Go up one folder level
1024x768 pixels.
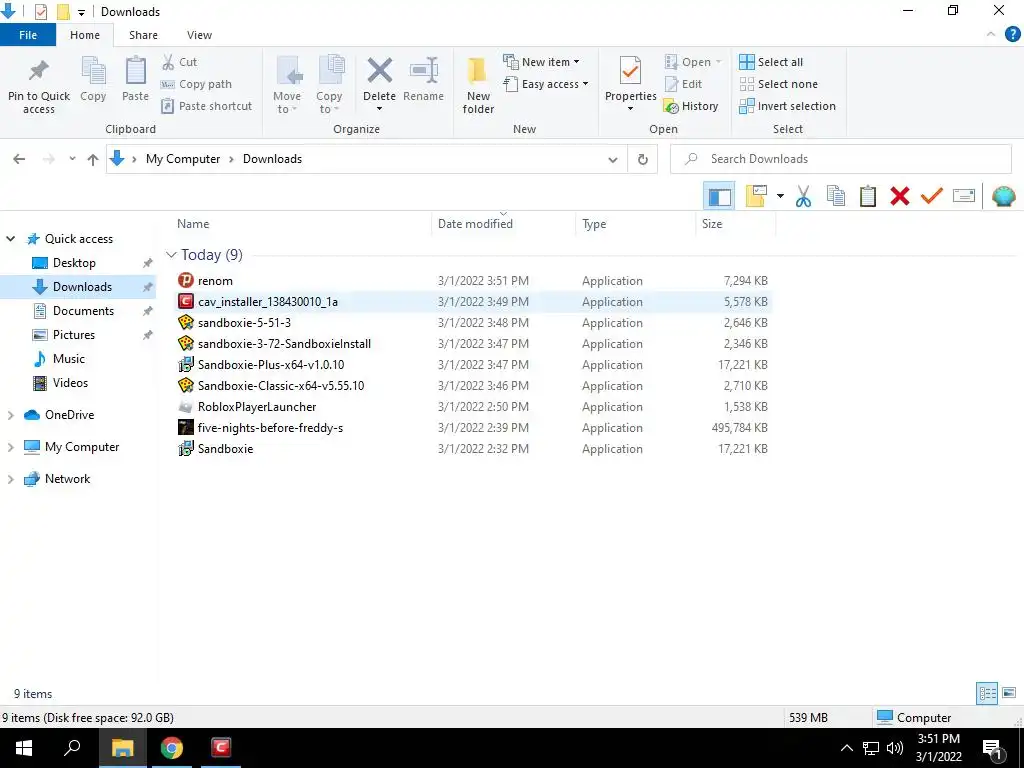93,159
